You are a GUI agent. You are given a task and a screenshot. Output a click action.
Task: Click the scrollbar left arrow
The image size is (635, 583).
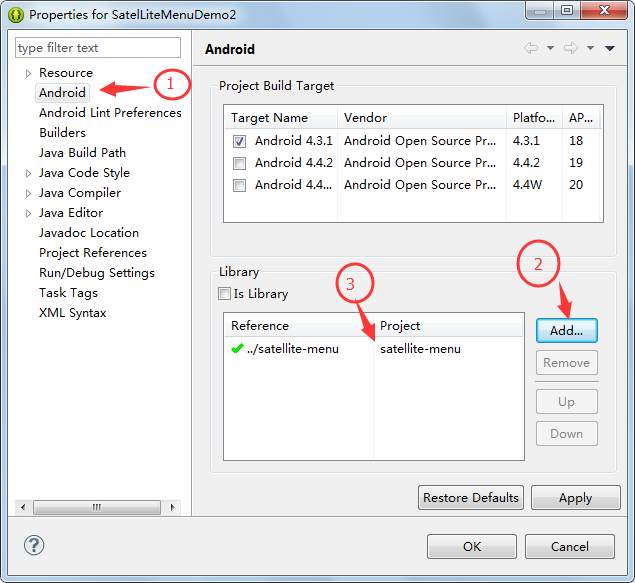(23, 507)
